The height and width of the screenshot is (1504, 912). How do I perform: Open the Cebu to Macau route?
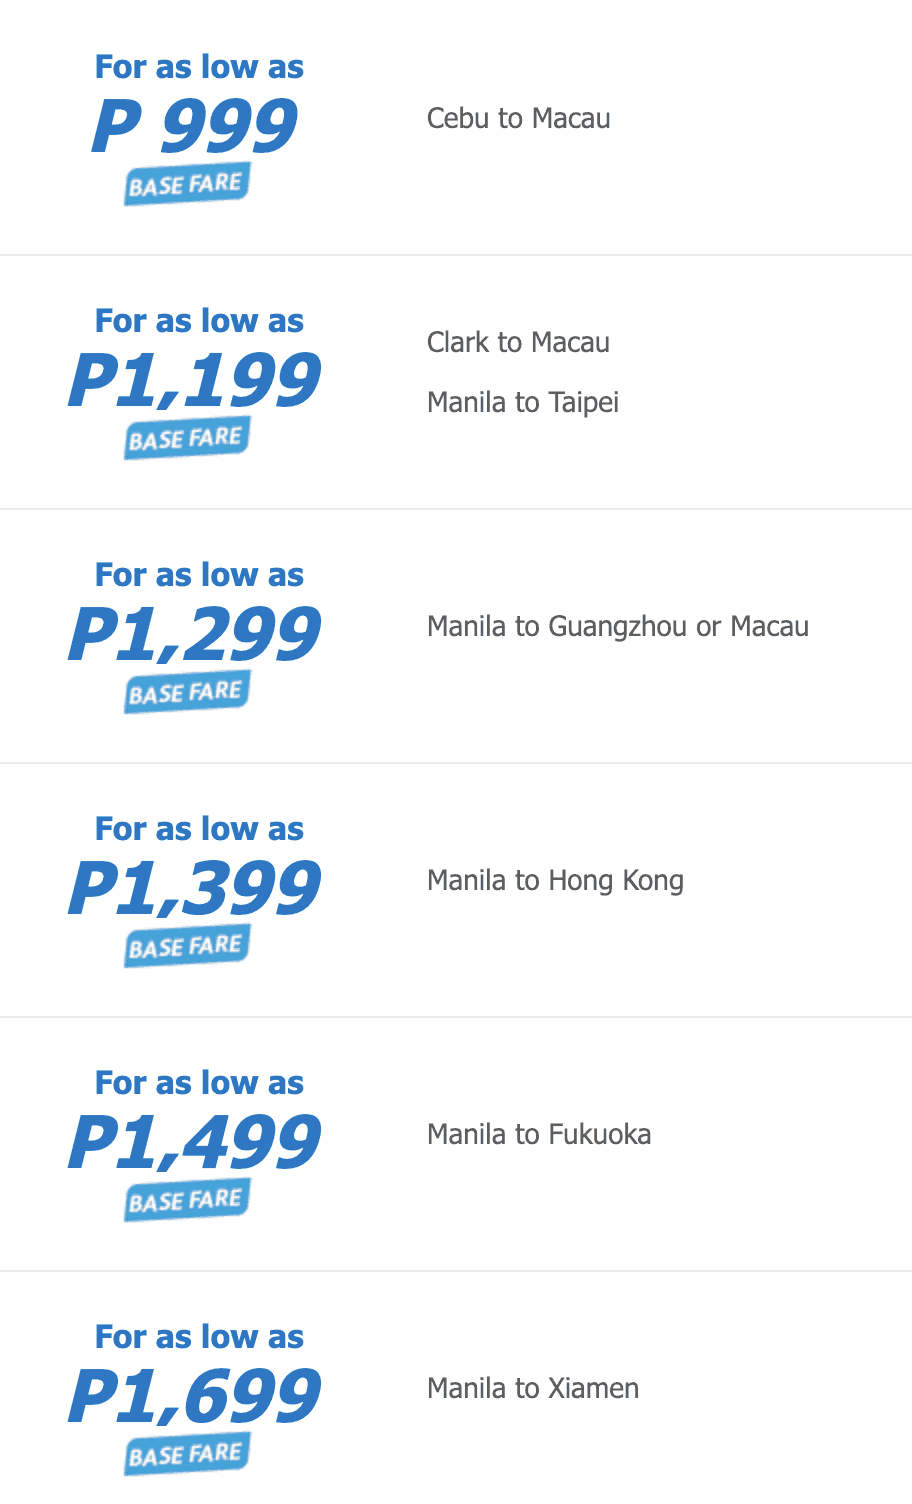pos(518,118)
